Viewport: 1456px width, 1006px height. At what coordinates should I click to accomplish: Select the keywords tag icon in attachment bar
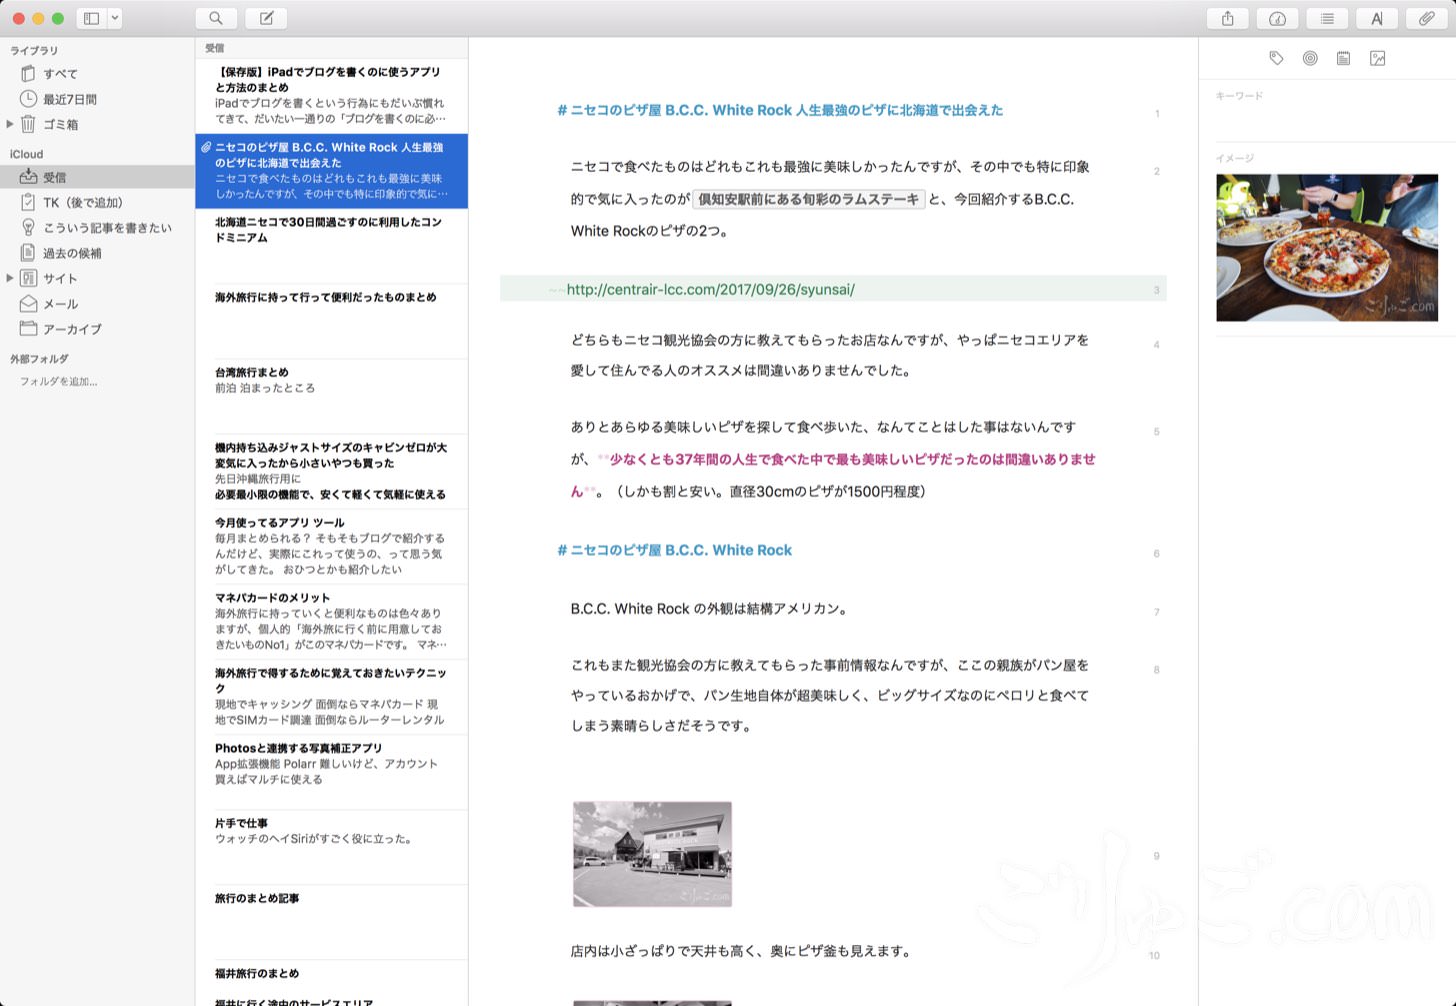(x=1276, y=58)
